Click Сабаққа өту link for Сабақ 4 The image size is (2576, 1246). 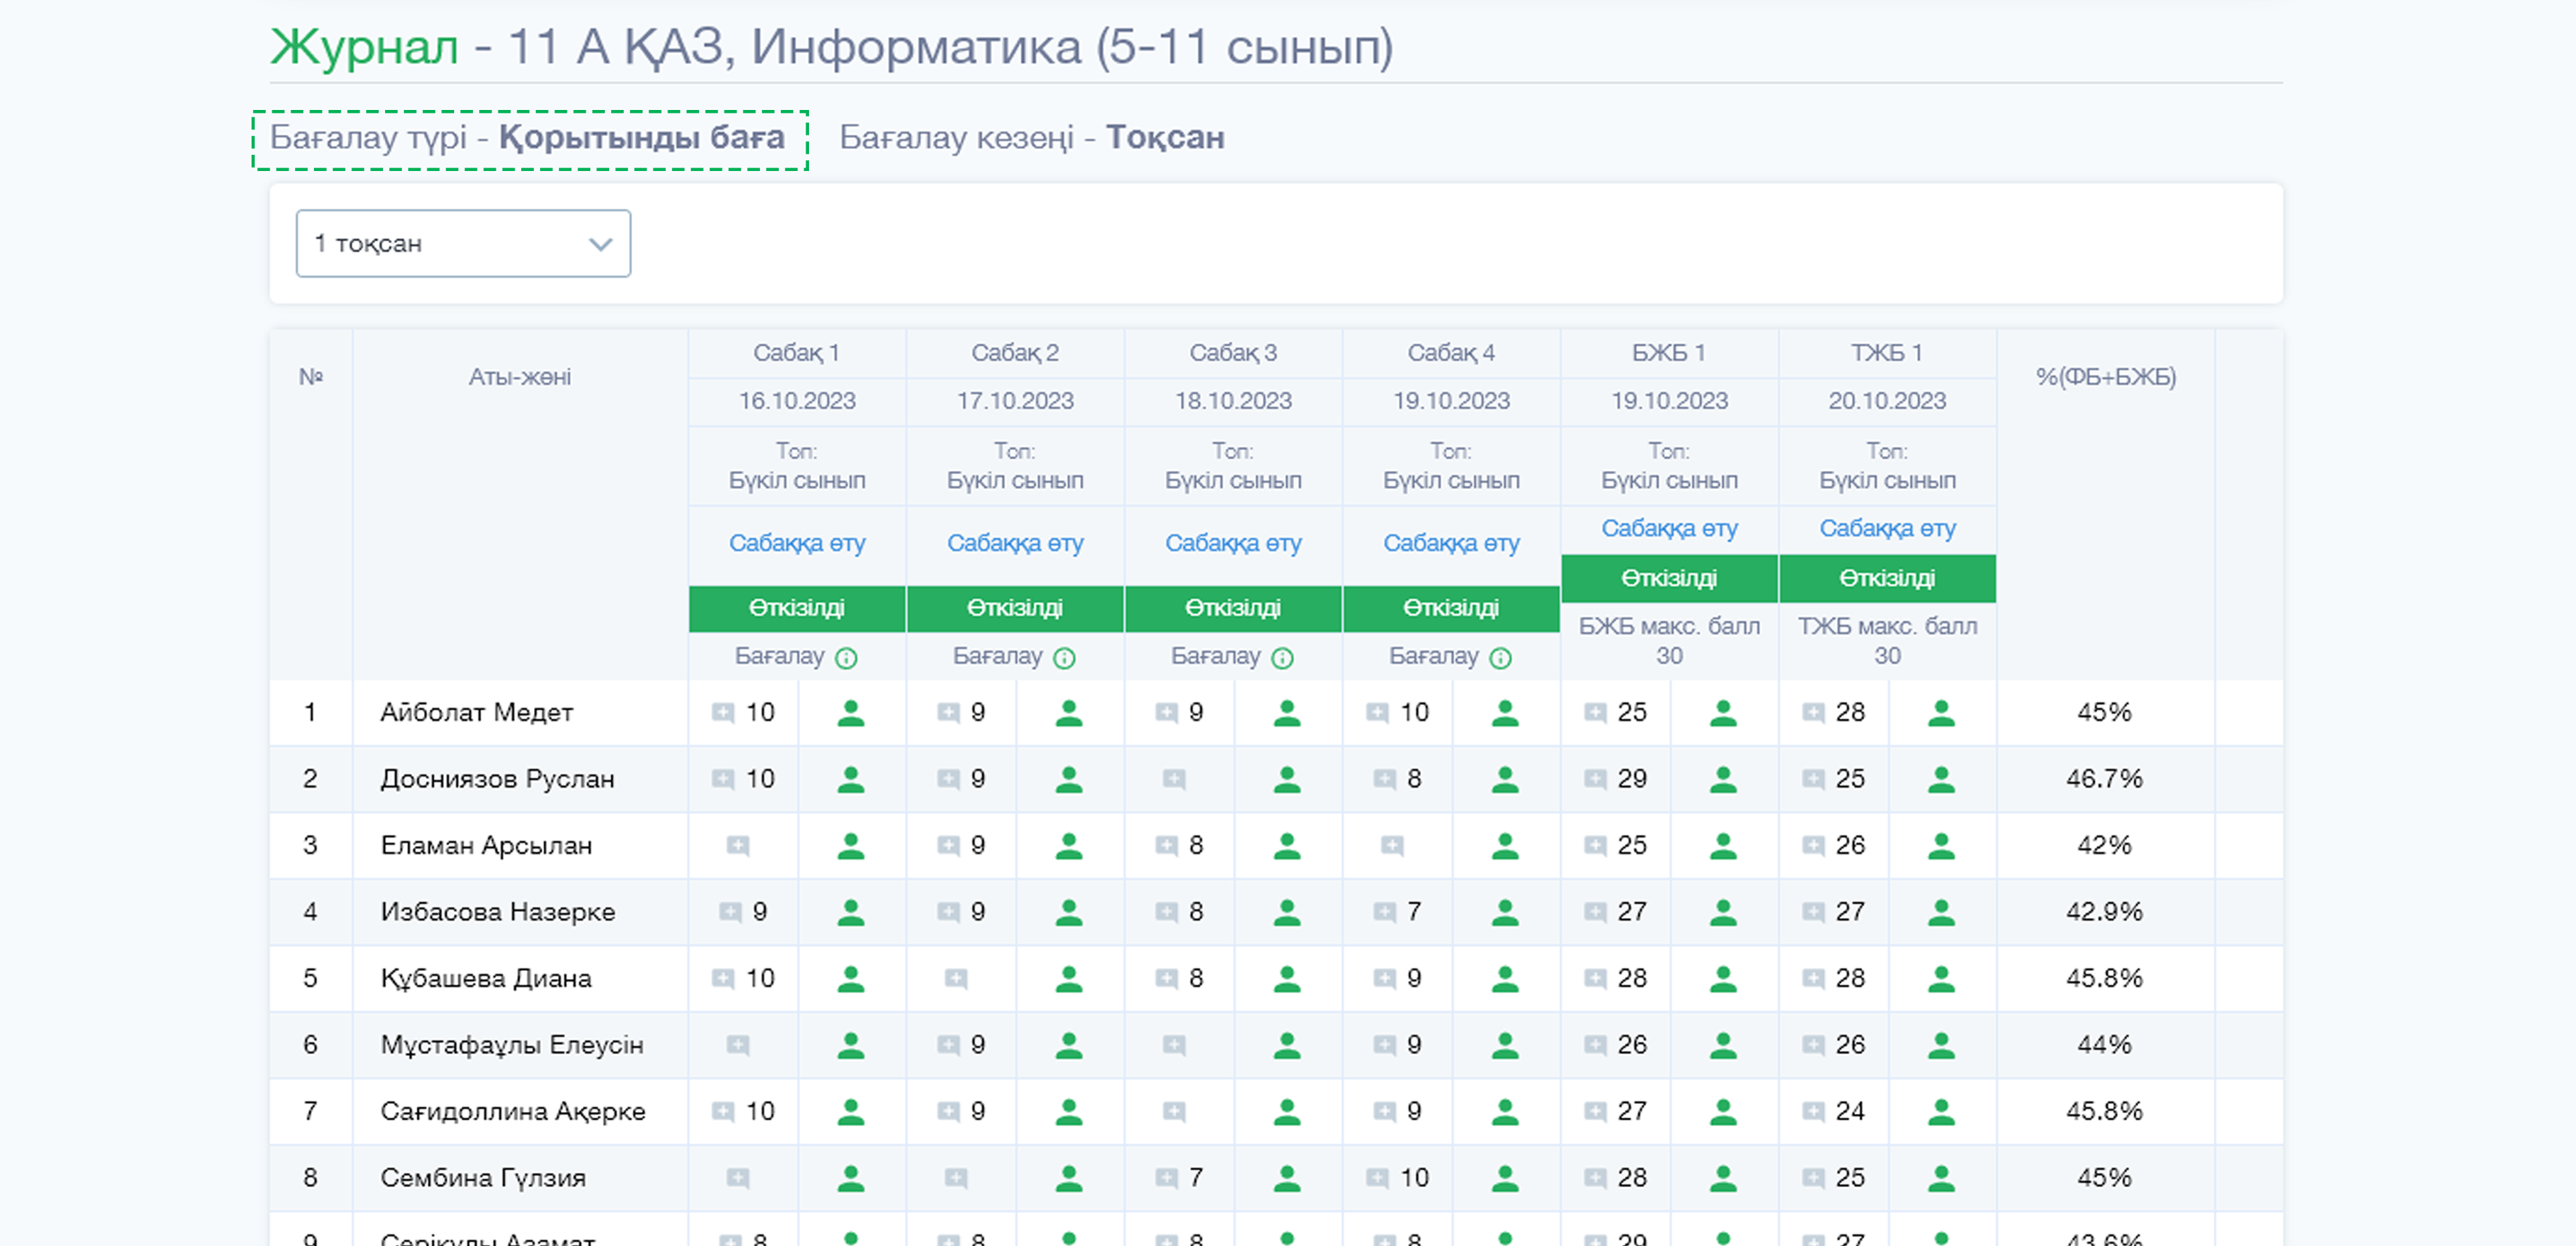point(1451,543)
